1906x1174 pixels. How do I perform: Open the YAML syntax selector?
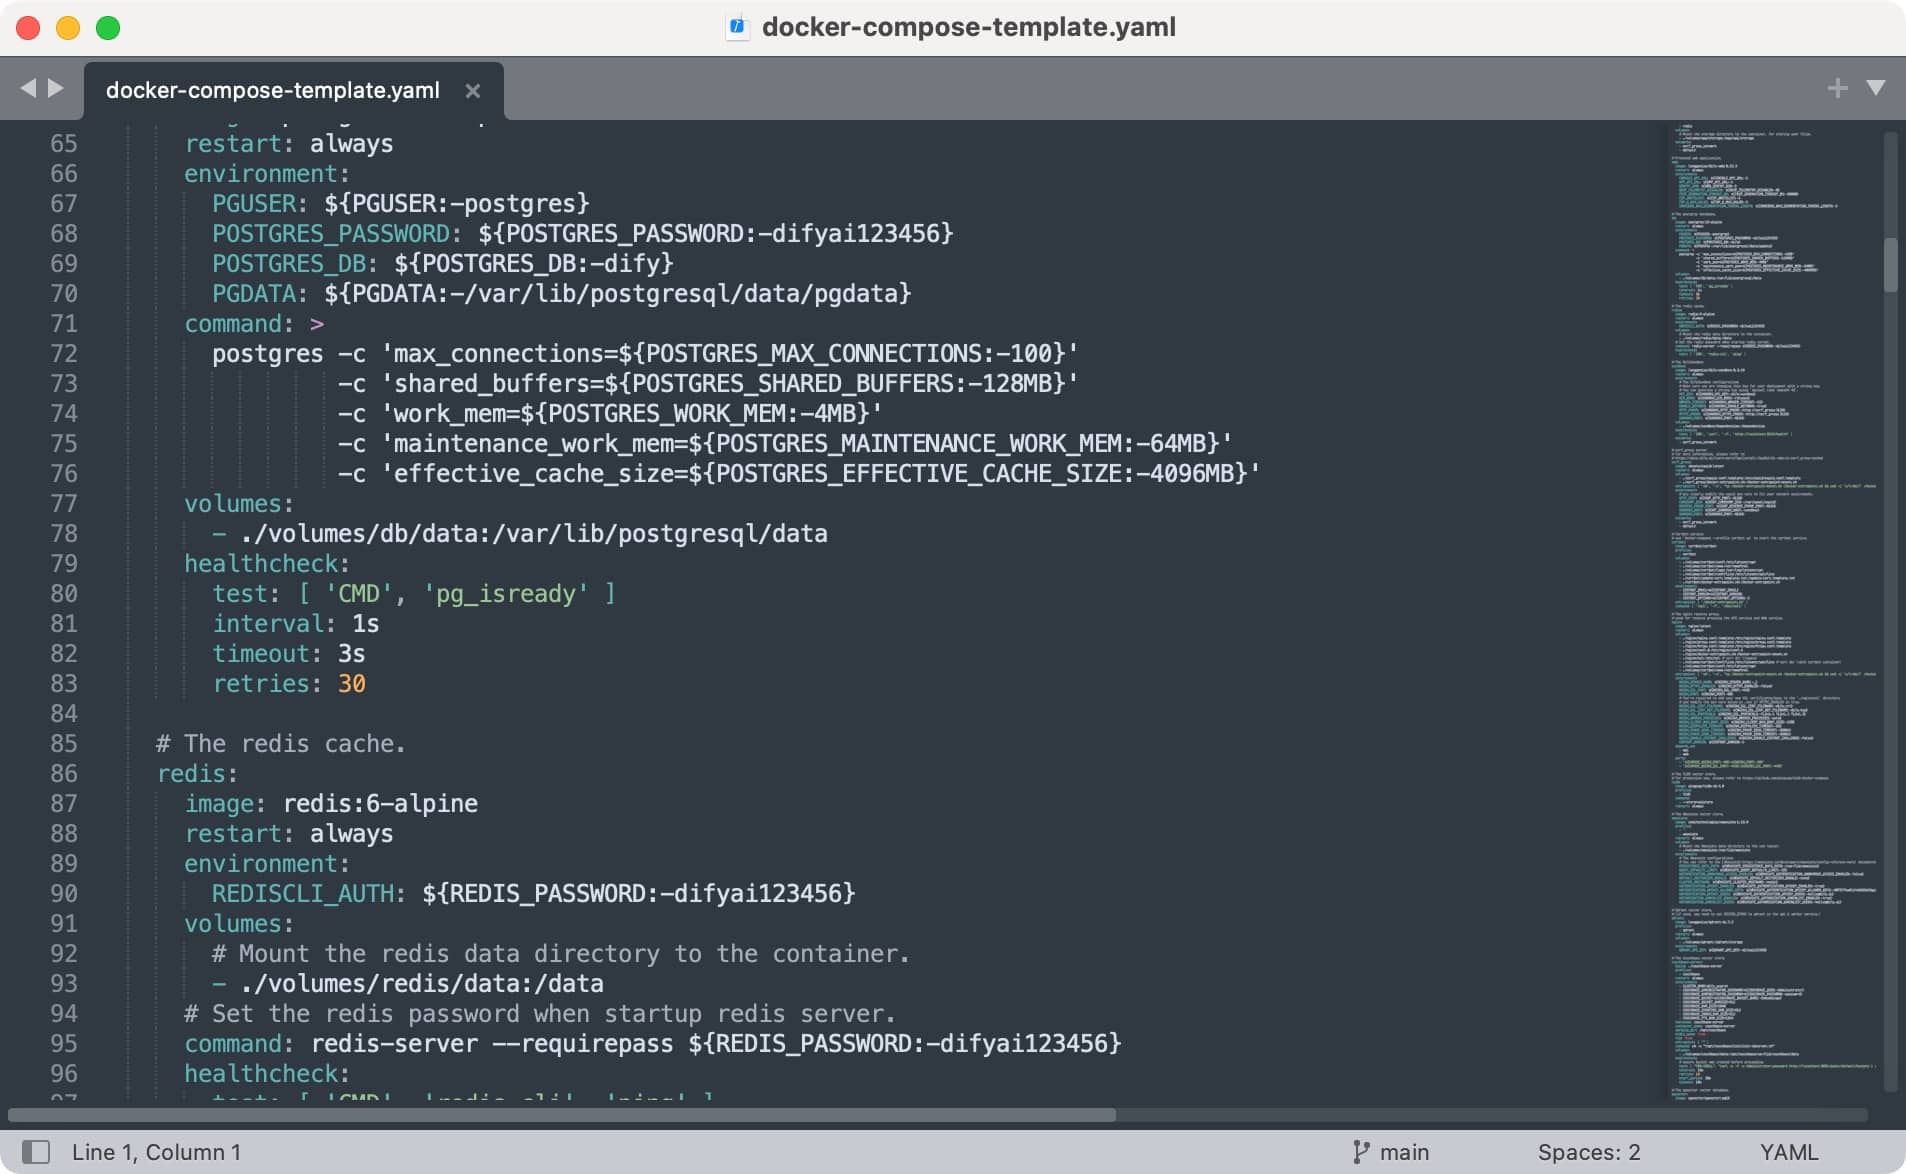pyautogui.click(x=1788, y=1152)
